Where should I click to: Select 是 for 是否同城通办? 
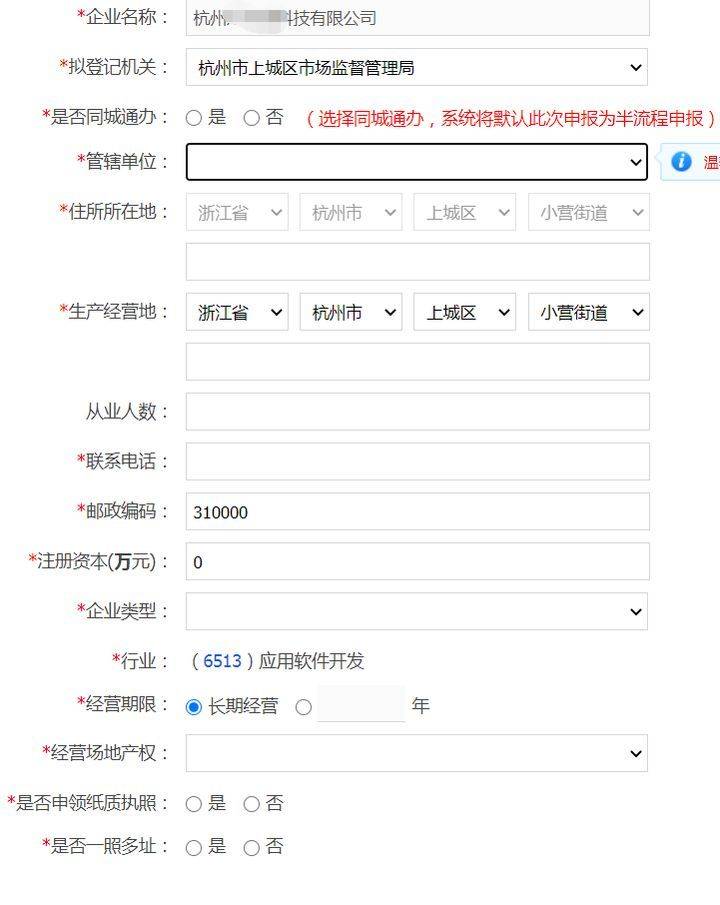click(194, 118)
